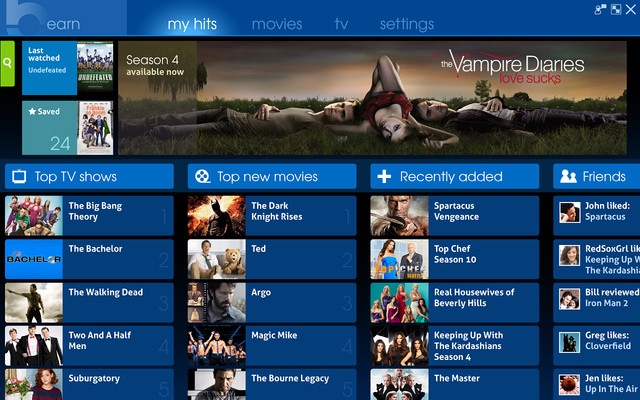Viewport: 640px width, 400px height.
Task: Open the Saved items tile showing 24
Action: coord(68,128)
